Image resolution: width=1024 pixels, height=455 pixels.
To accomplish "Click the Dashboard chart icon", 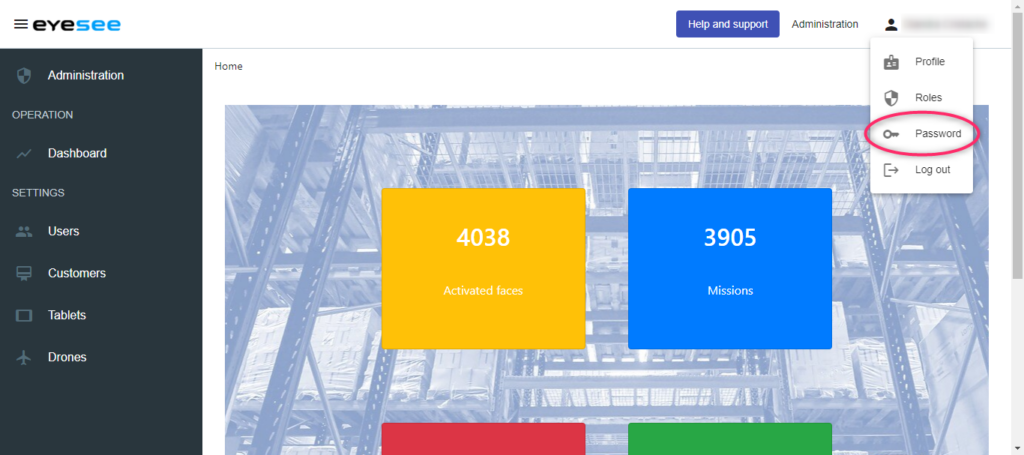I will 25,154.
